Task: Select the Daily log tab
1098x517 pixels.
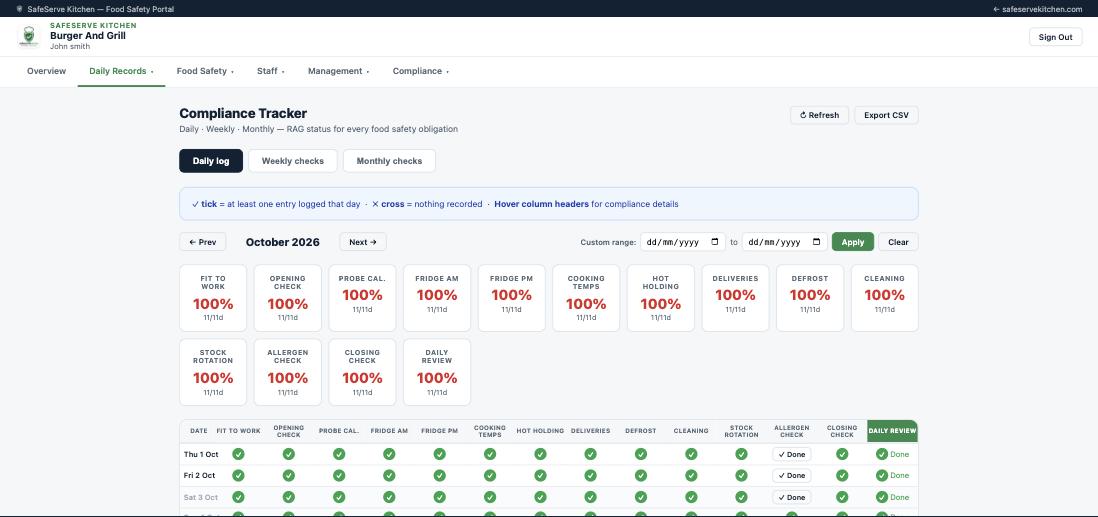Action: [x=211, y=160]
